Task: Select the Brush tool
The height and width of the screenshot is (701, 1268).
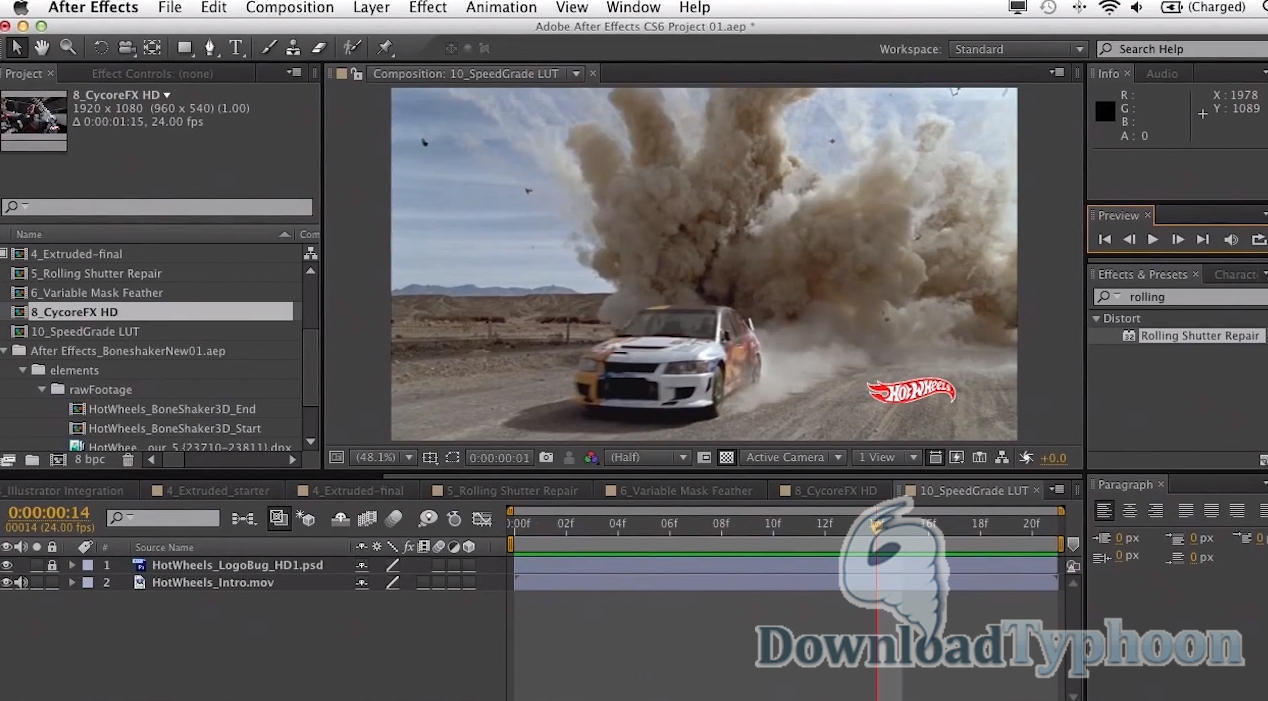Action: pos(269,47)
